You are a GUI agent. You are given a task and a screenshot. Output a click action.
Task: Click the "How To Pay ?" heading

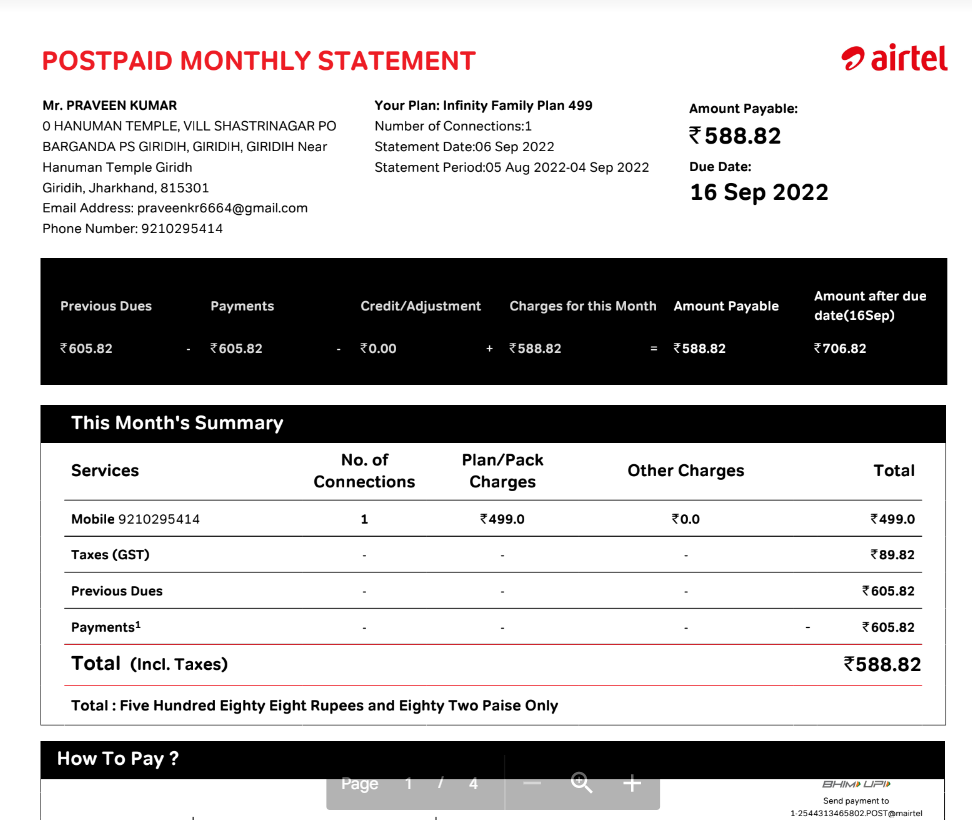[x=118, y=759]
